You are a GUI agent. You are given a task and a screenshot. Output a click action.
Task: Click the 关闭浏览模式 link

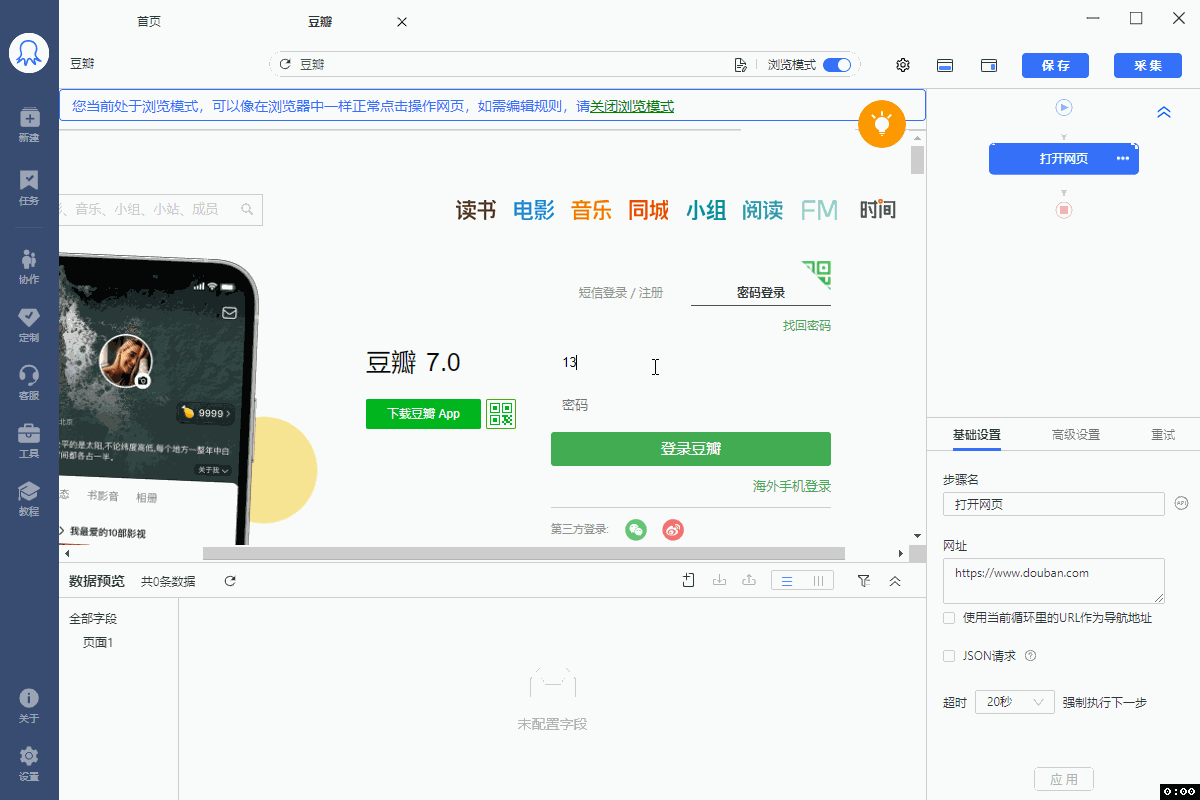click(x=632, y=106)
